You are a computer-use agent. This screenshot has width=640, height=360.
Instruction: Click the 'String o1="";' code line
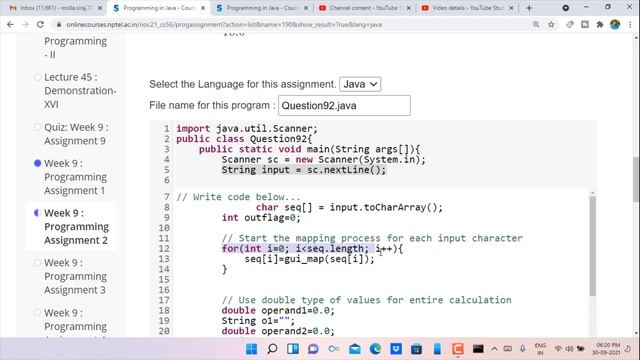point(258,321)
